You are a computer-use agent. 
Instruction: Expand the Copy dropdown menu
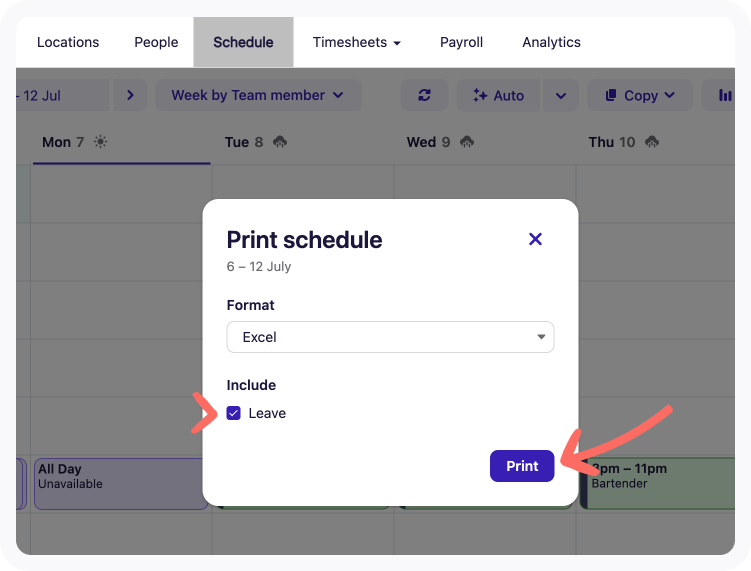(x=640, y=95)
